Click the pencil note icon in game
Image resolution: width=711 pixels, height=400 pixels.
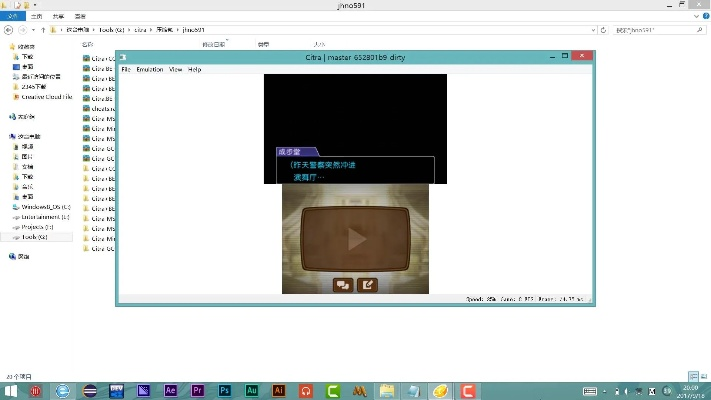(x=367, y=284)
